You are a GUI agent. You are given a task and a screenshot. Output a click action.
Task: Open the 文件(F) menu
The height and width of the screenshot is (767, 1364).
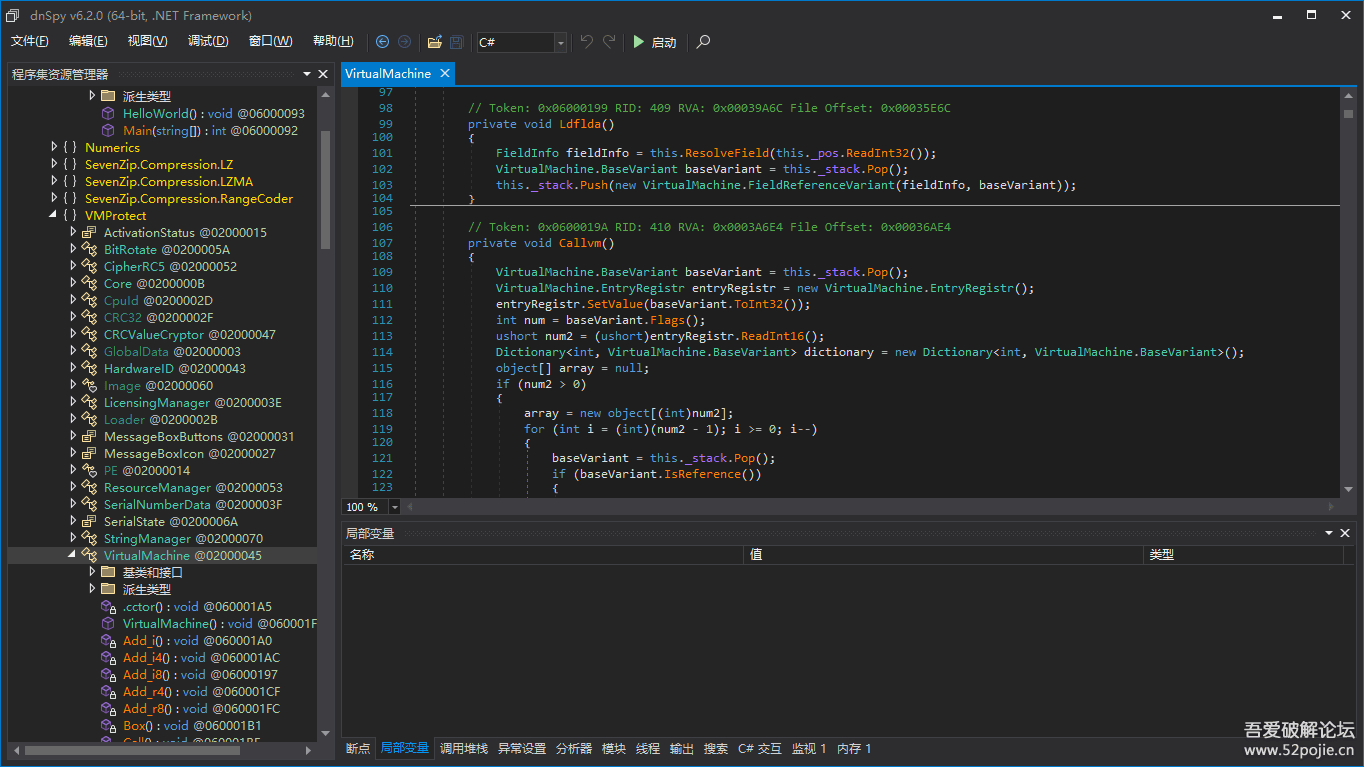click(x=30, y=41)
